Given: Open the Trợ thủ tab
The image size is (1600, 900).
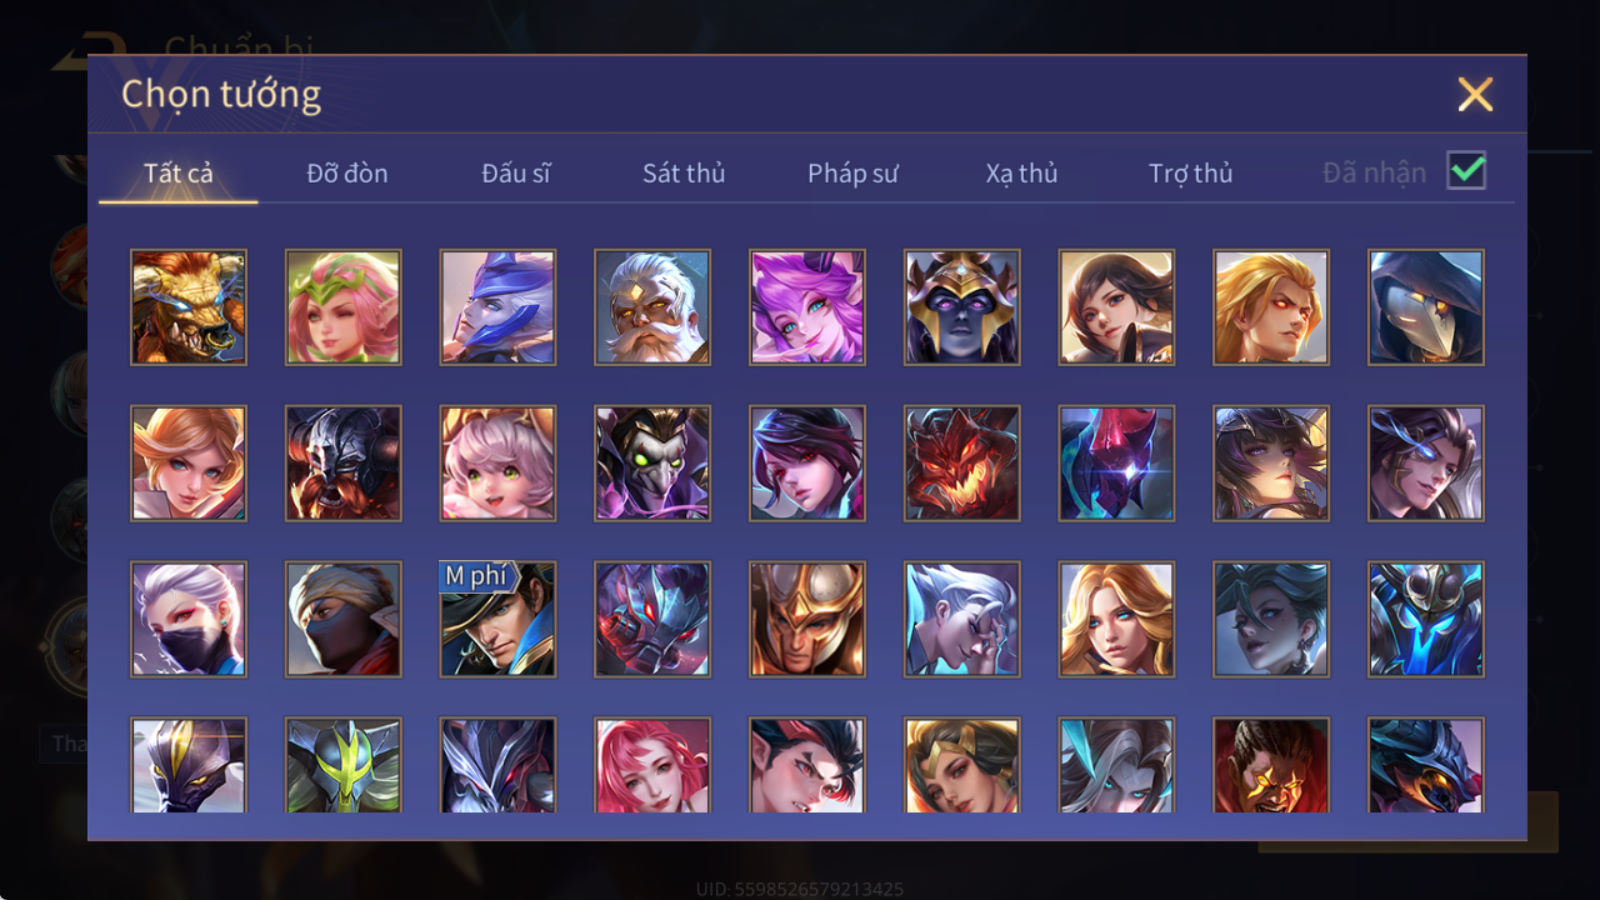Looking at the screenshot, I should tap(1190, 173).
